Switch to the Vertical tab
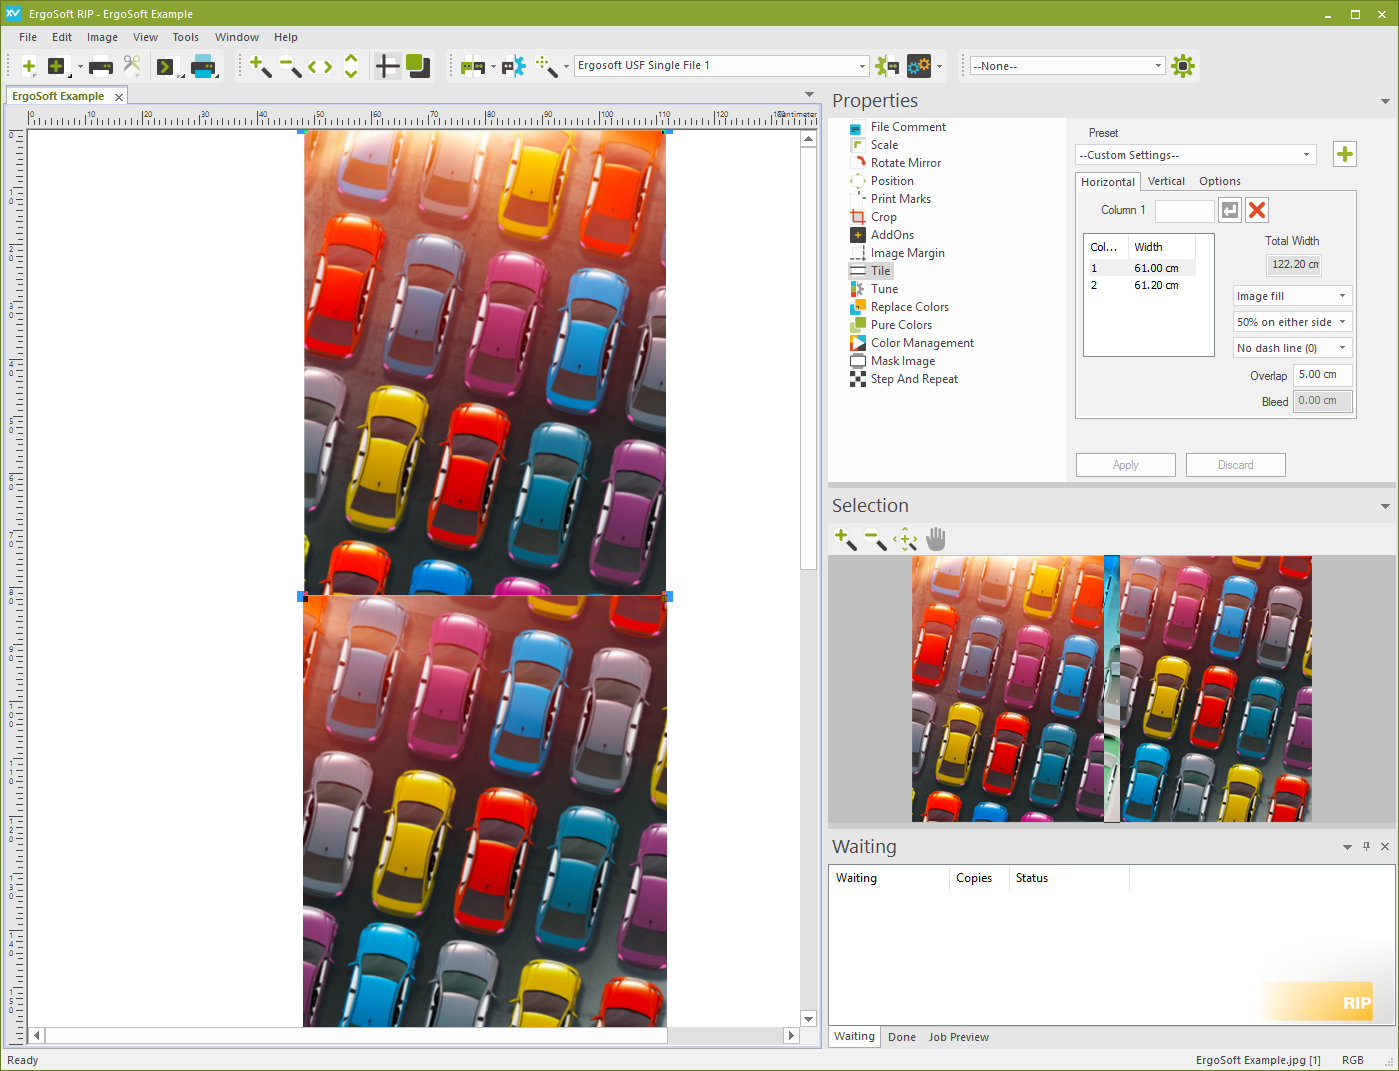Image resolution: width=1399 pixels, height=1071 pixels. [x=1166, y=181]
